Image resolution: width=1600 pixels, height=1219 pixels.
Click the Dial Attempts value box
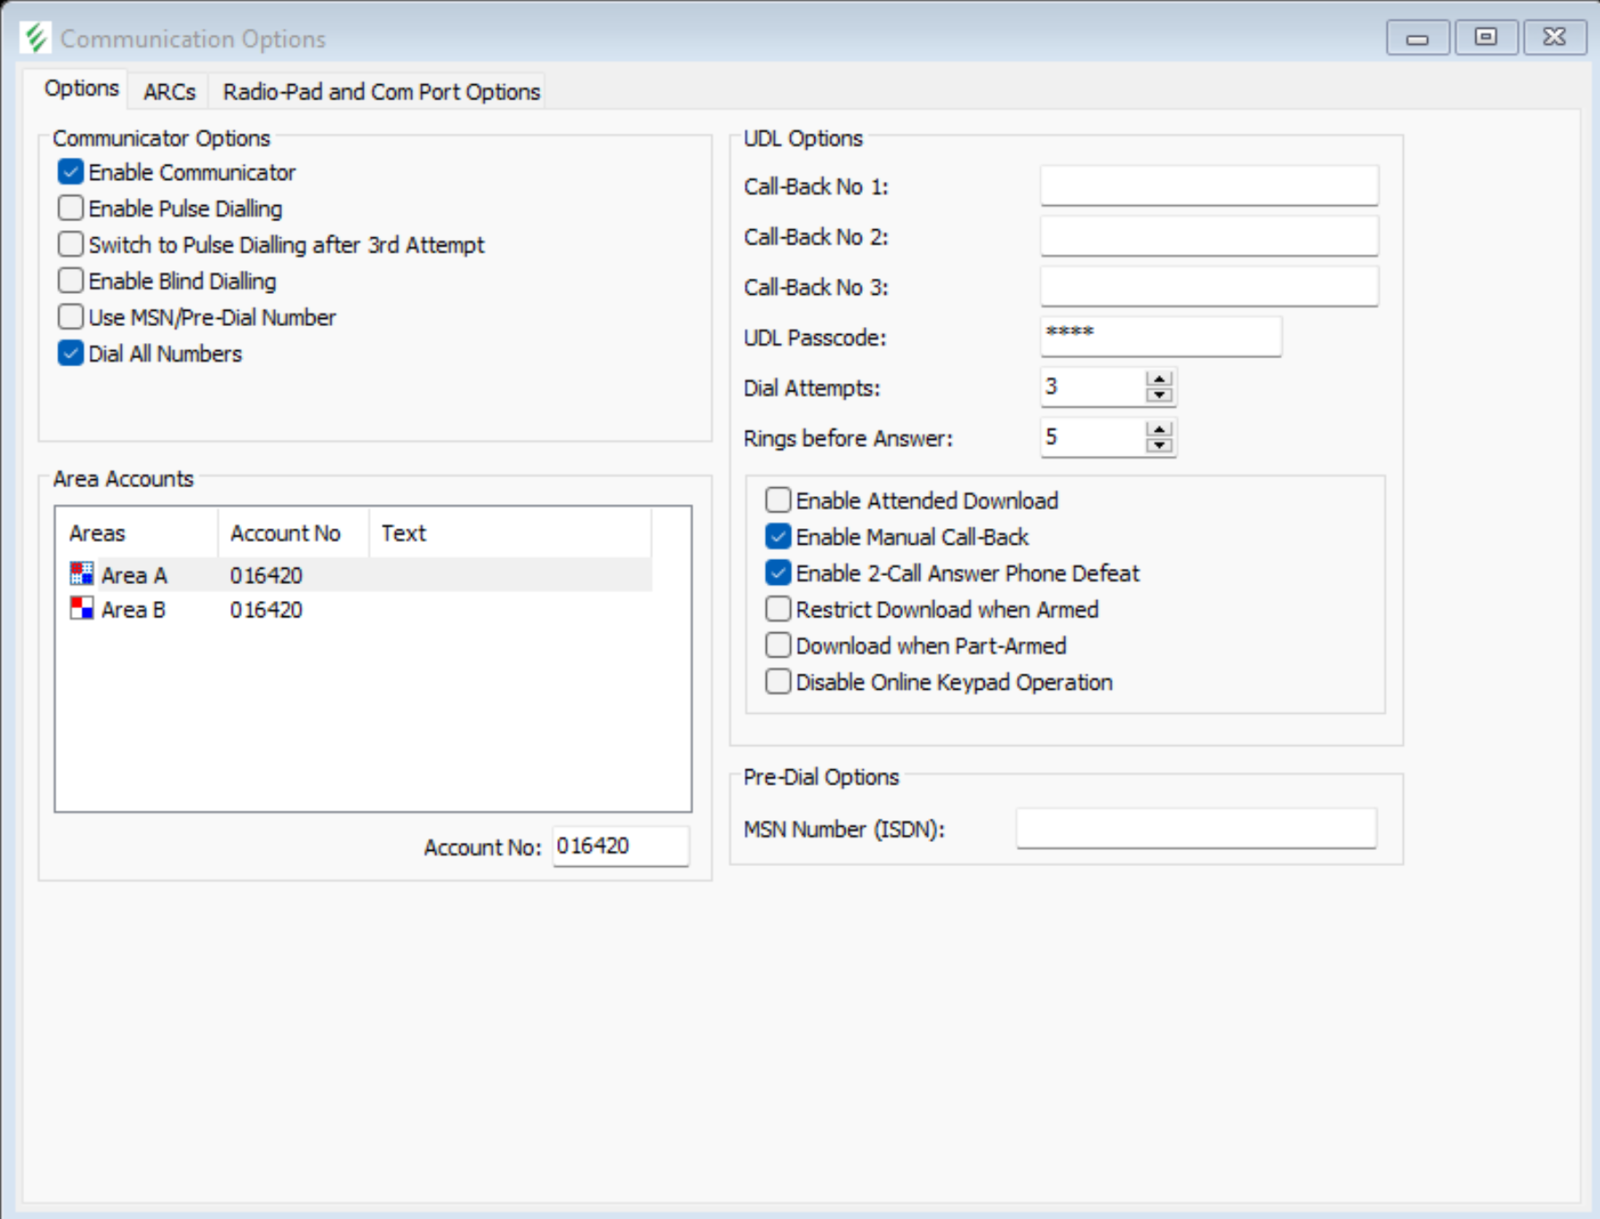(x=1093, y=387)
